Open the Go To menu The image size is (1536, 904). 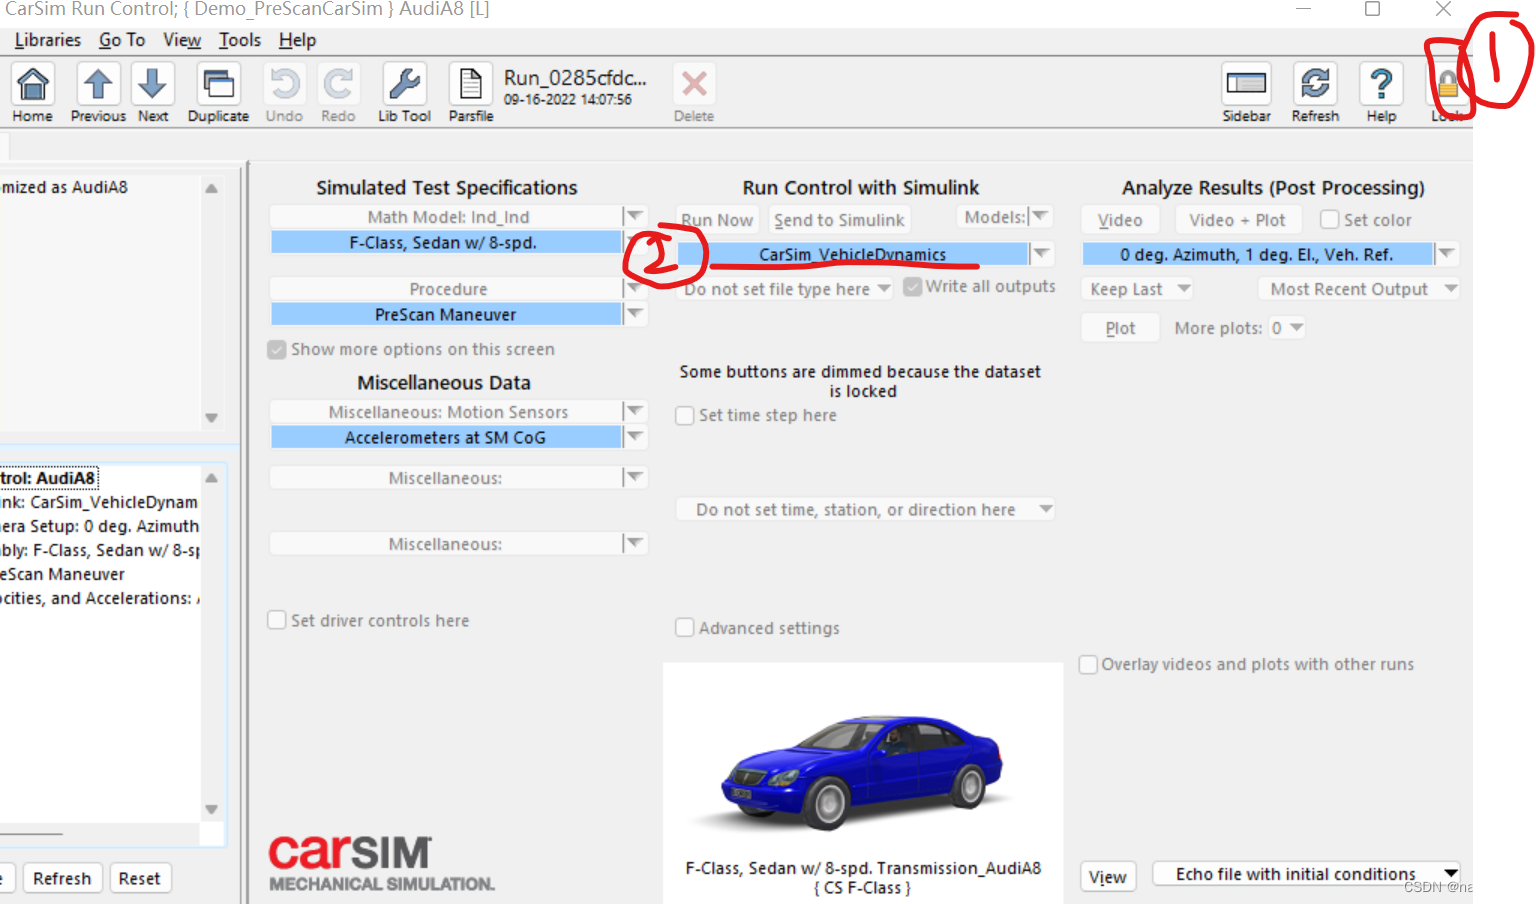[x=122, y=40]
